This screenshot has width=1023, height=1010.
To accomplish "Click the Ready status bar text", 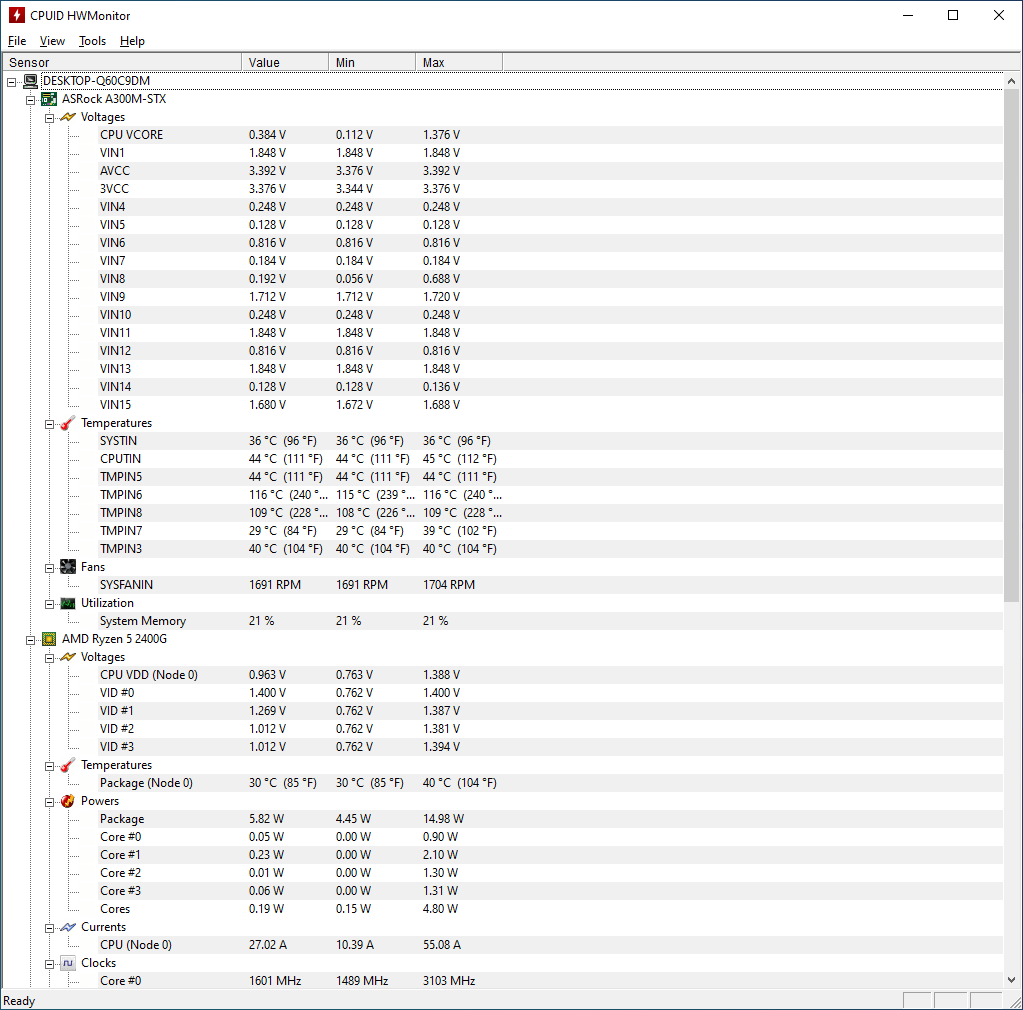I will tap(19, 1001).
